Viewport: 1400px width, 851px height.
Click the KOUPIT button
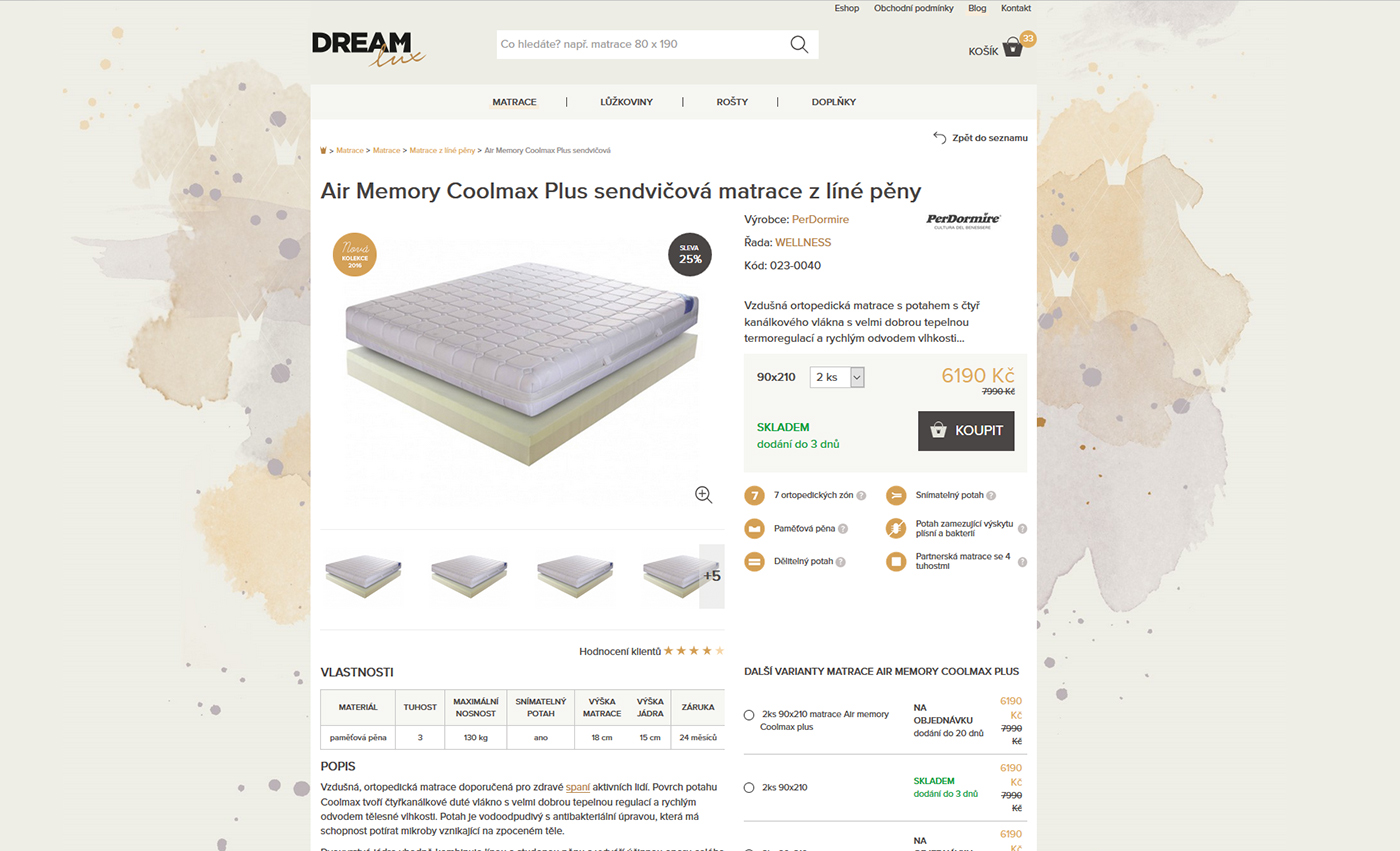click(966, 431)
